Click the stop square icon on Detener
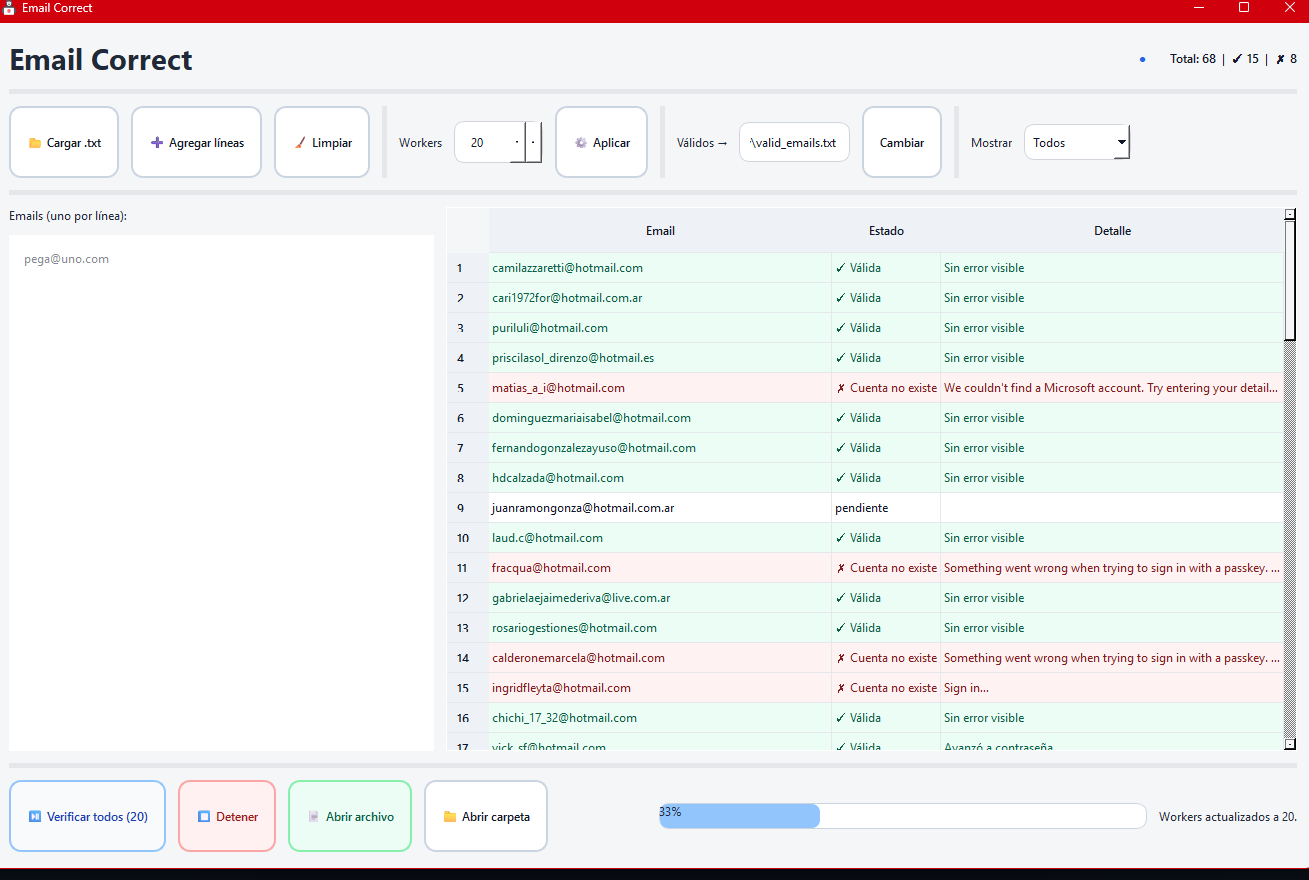The width and height of the screenshot is (1309, 880). coord(204,817)
